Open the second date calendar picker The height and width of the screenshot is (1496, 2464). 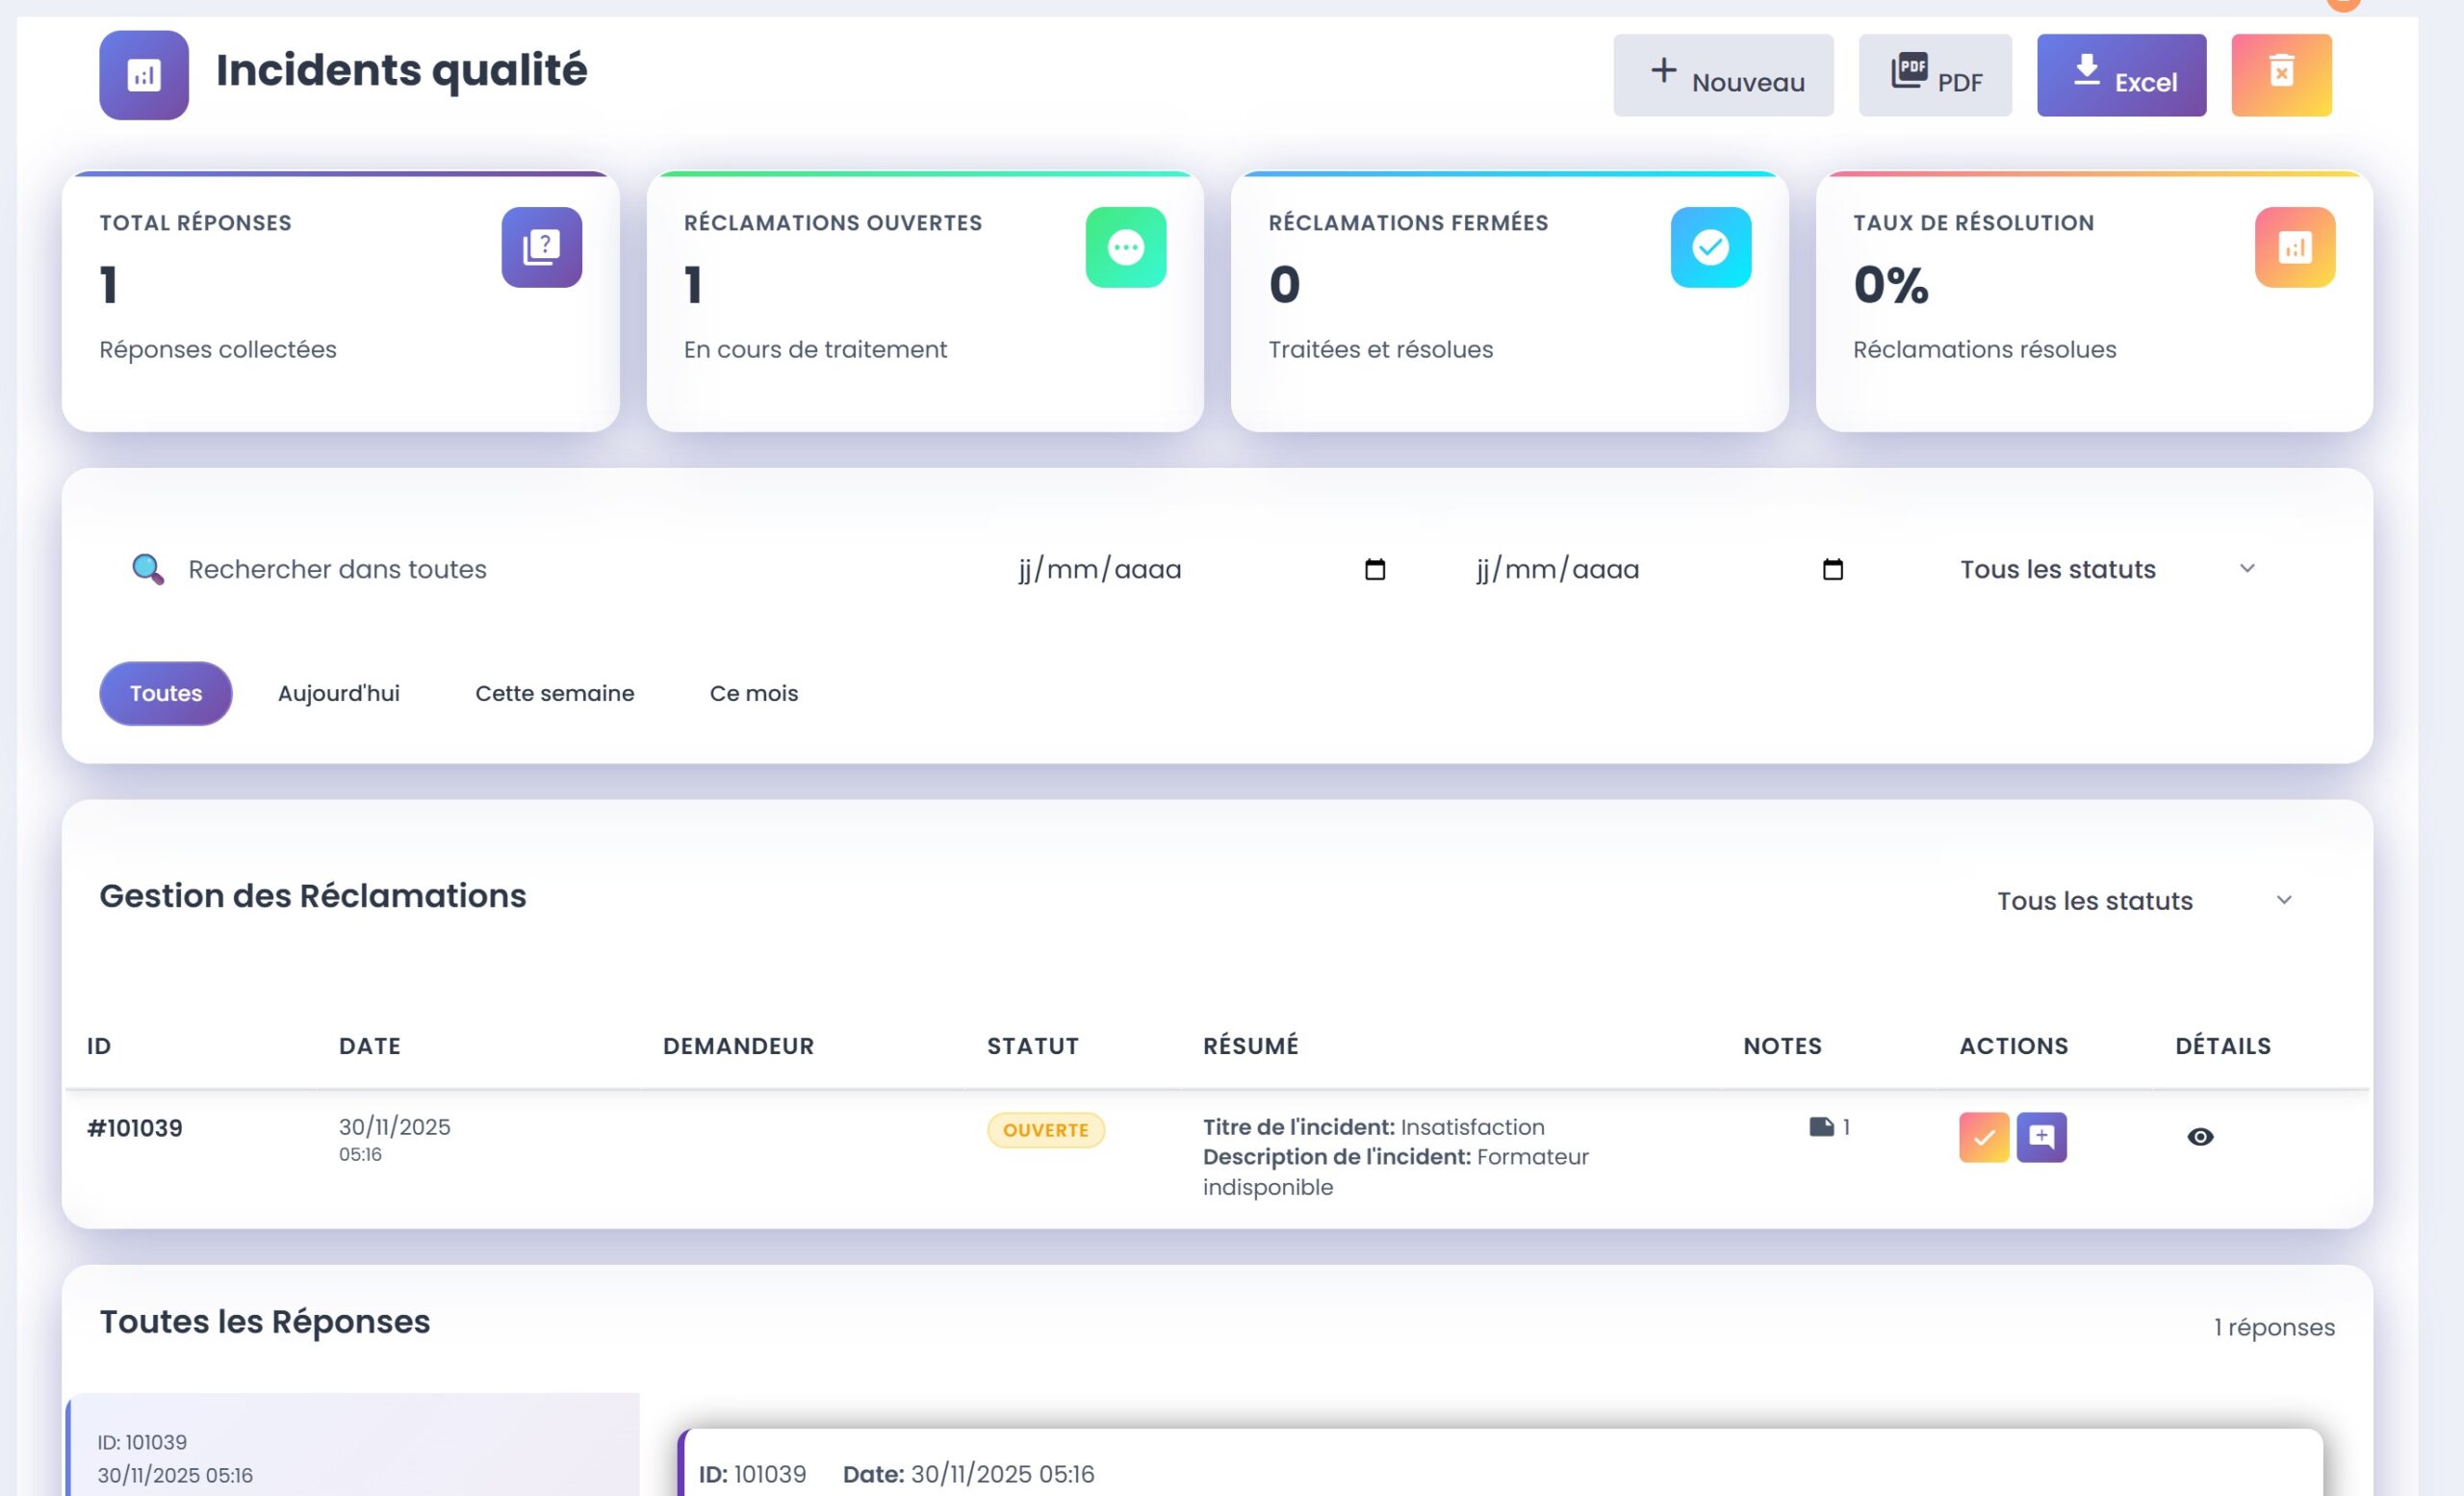click(1832, 569)
